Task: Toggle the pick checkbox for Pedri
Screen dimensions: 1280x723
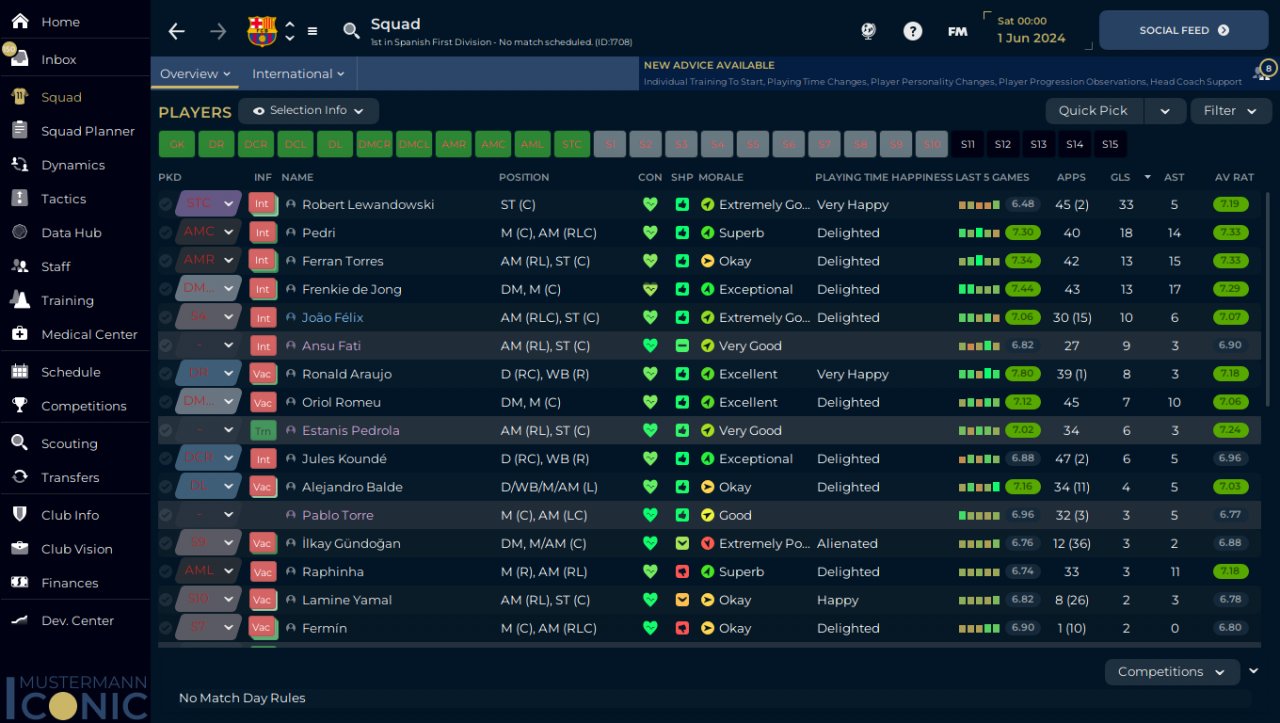Action: (x=165, y=232)
